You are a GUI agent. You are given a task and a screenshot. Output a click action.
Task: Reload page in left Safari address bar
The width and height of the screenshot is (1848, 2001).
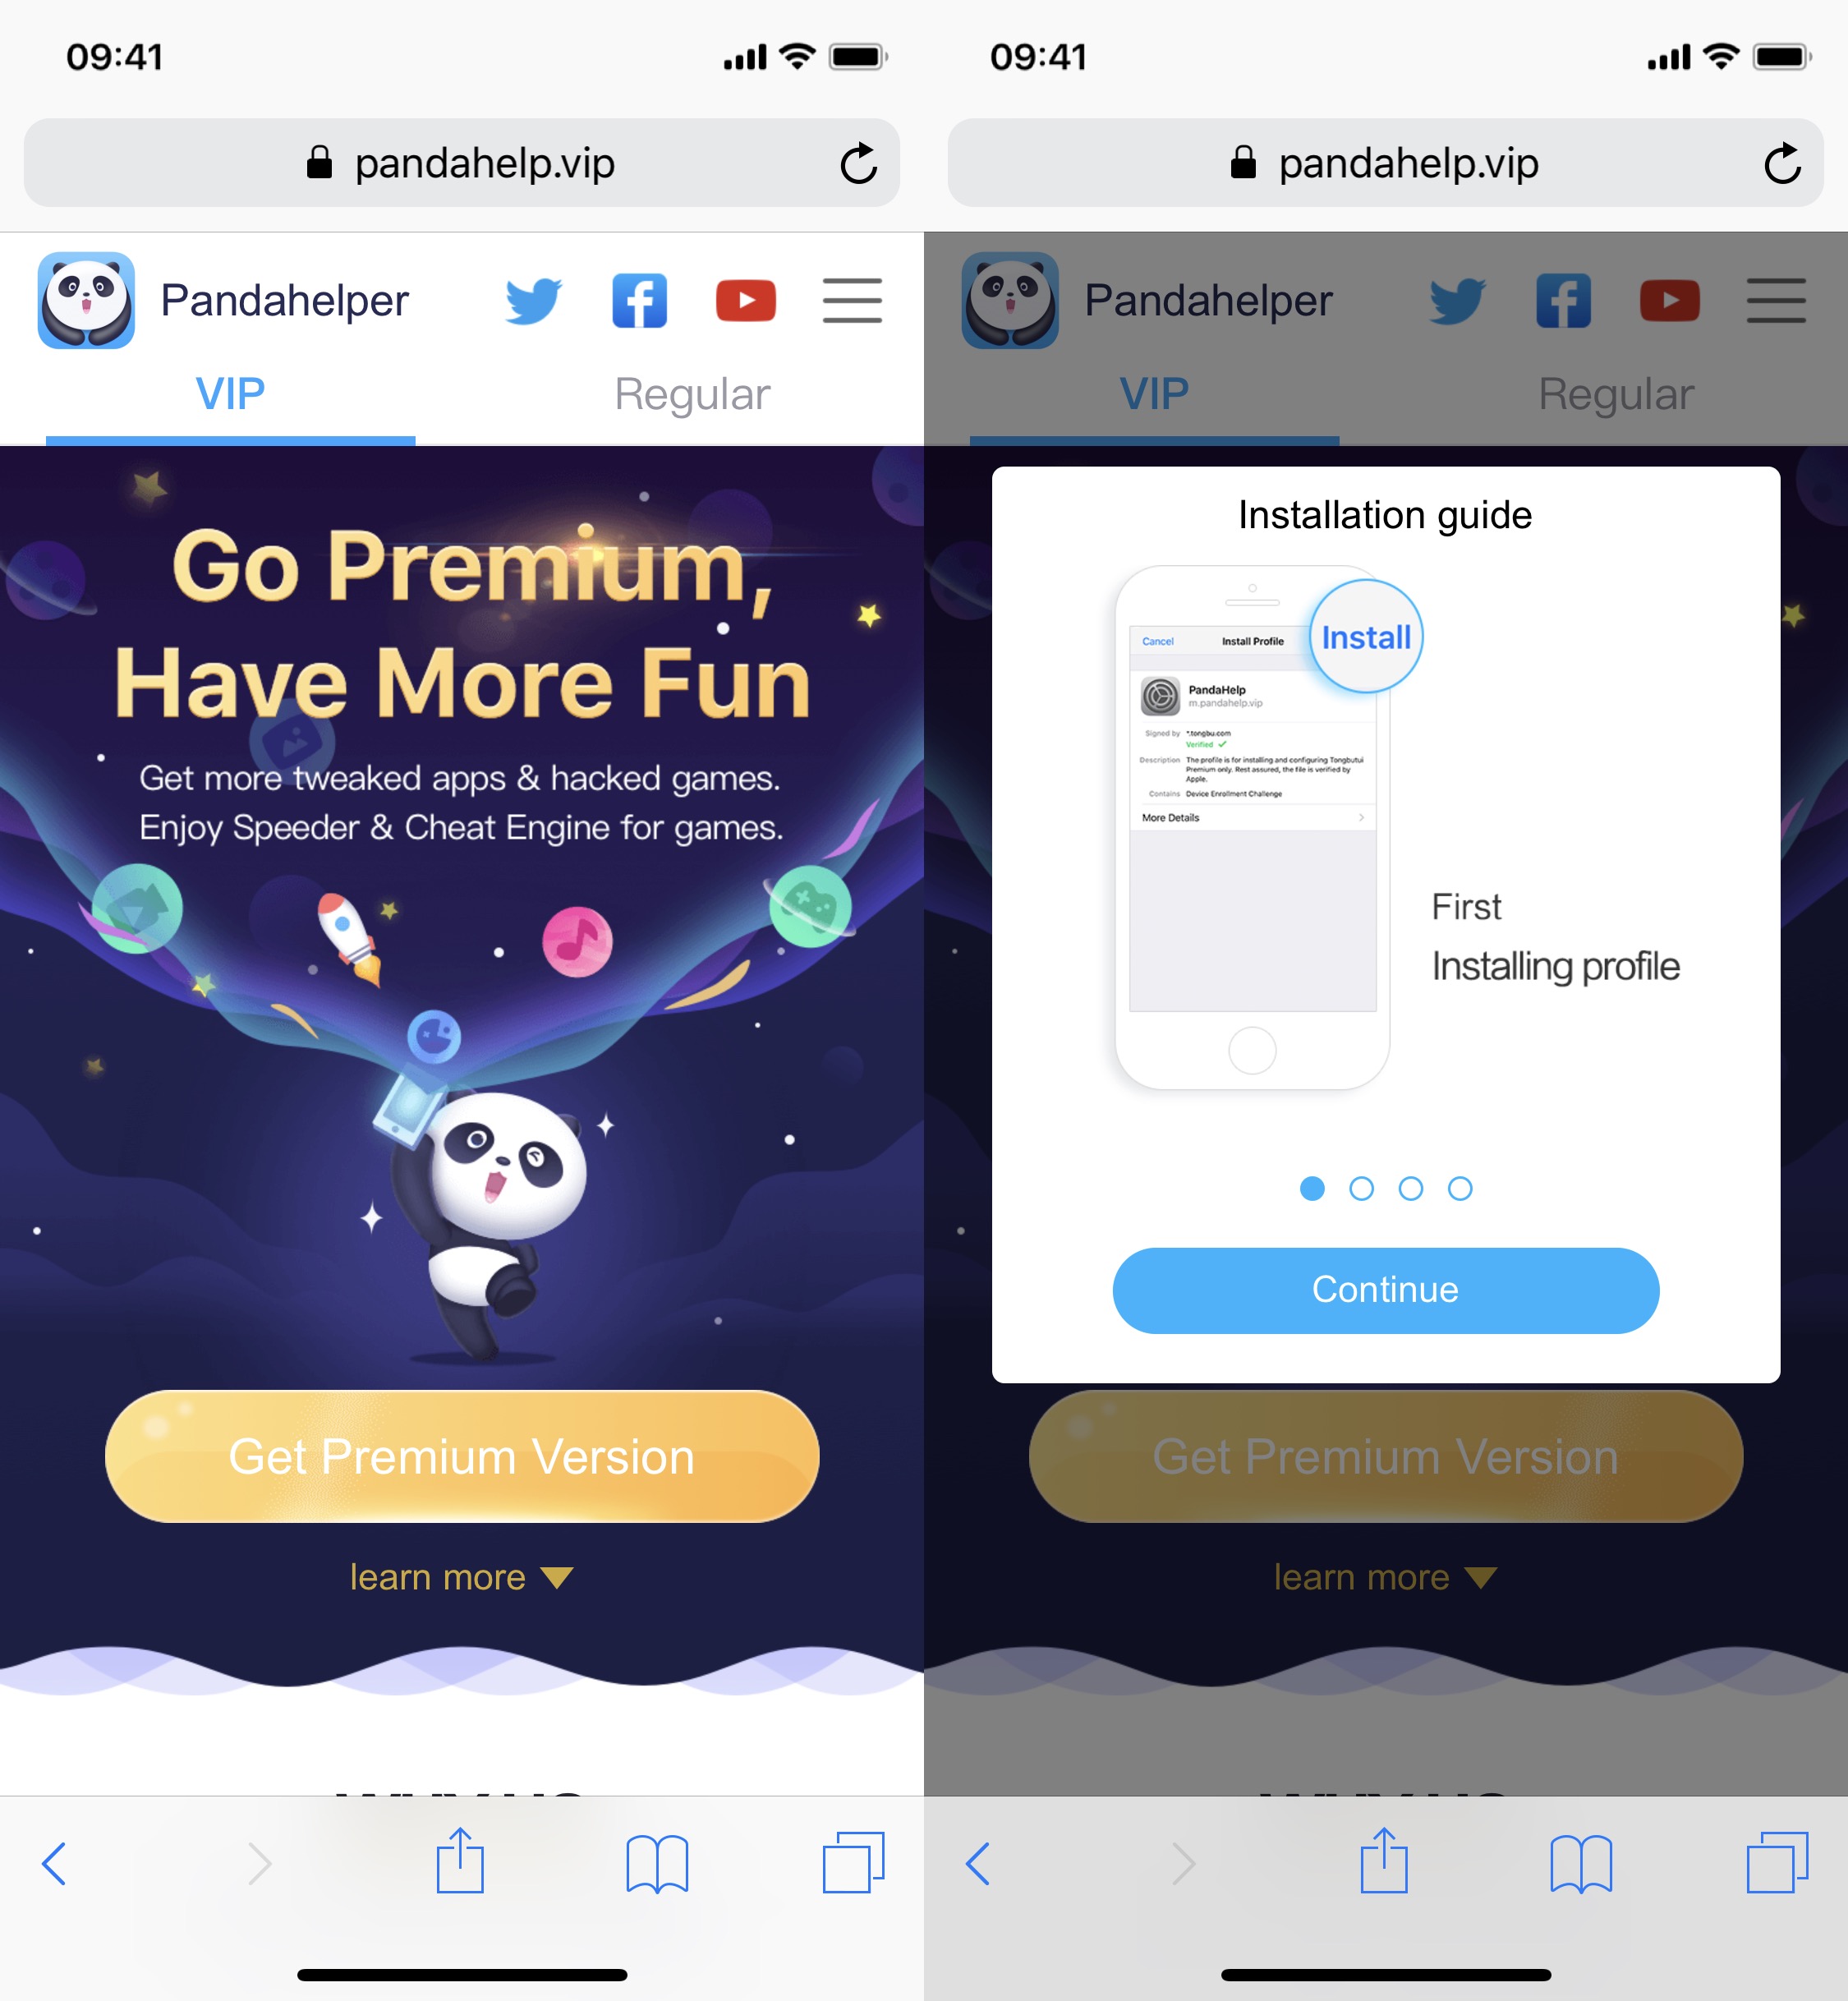(x=858, y=163)
